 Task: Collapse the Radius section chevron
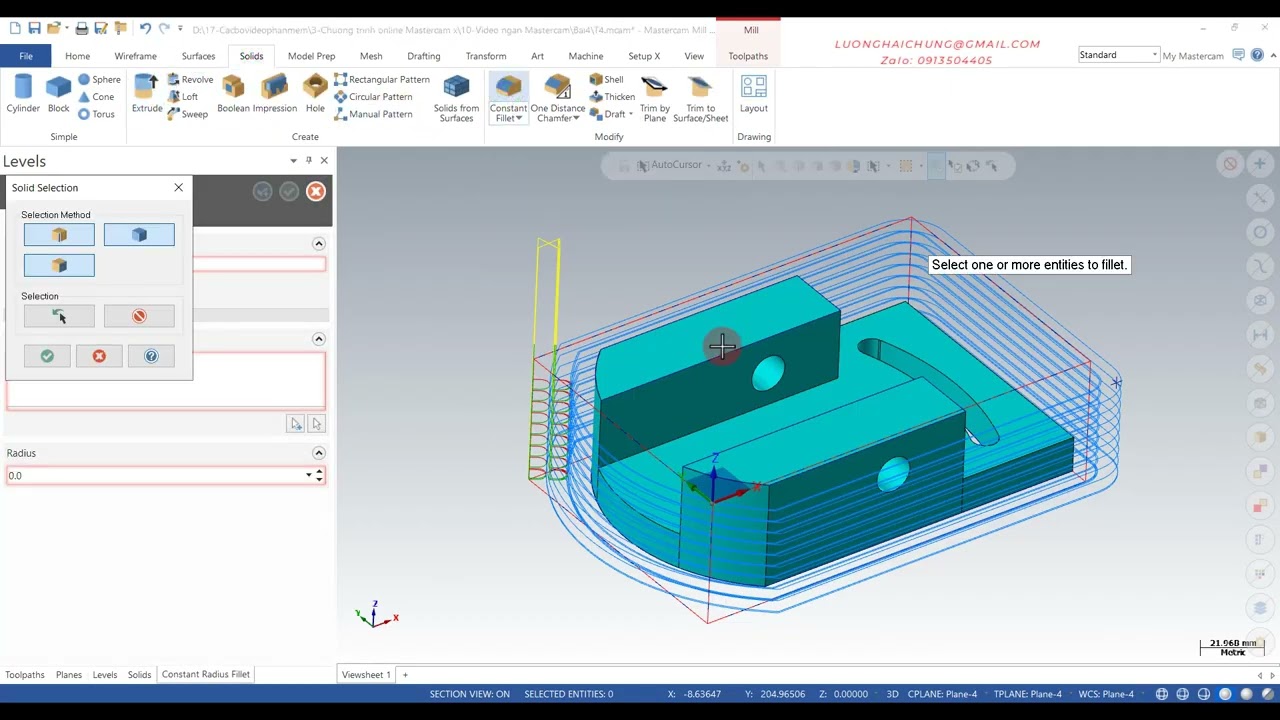click(319, 453)
